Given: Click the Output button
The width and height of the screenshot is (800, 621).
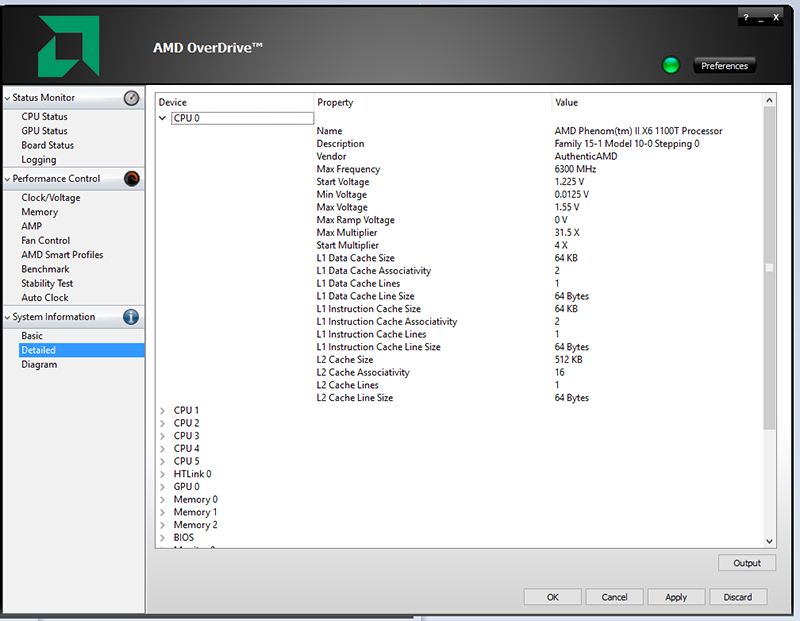Looking at the screenshot, I should point(747,563).
